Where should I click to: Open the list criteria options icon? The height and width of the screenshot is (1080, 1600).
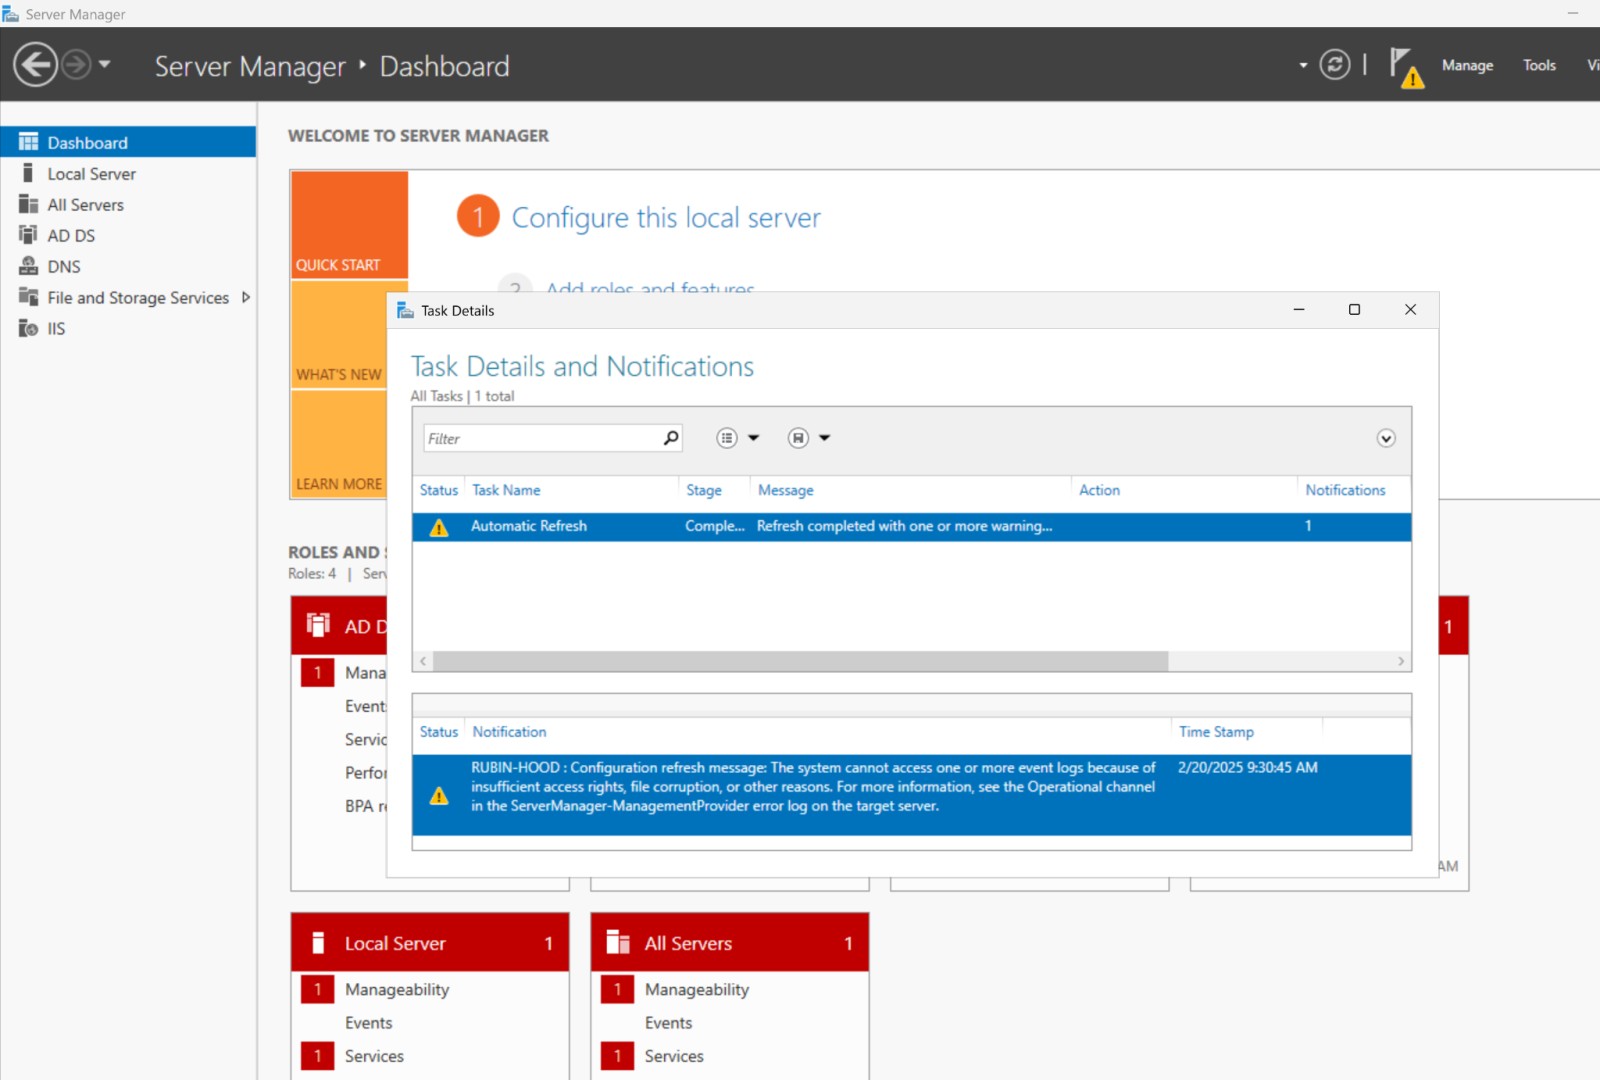727,438
